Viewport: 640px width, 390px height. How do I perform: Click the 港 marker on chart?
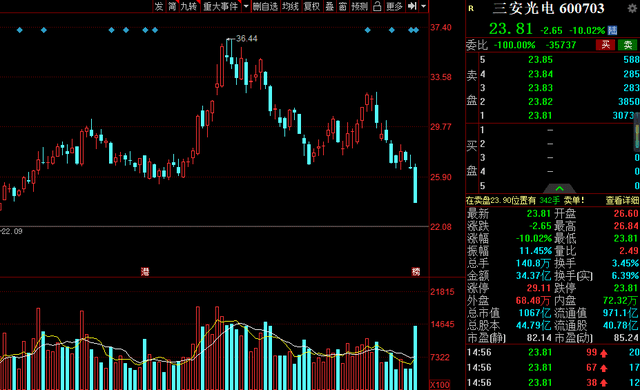pos(145,272)
